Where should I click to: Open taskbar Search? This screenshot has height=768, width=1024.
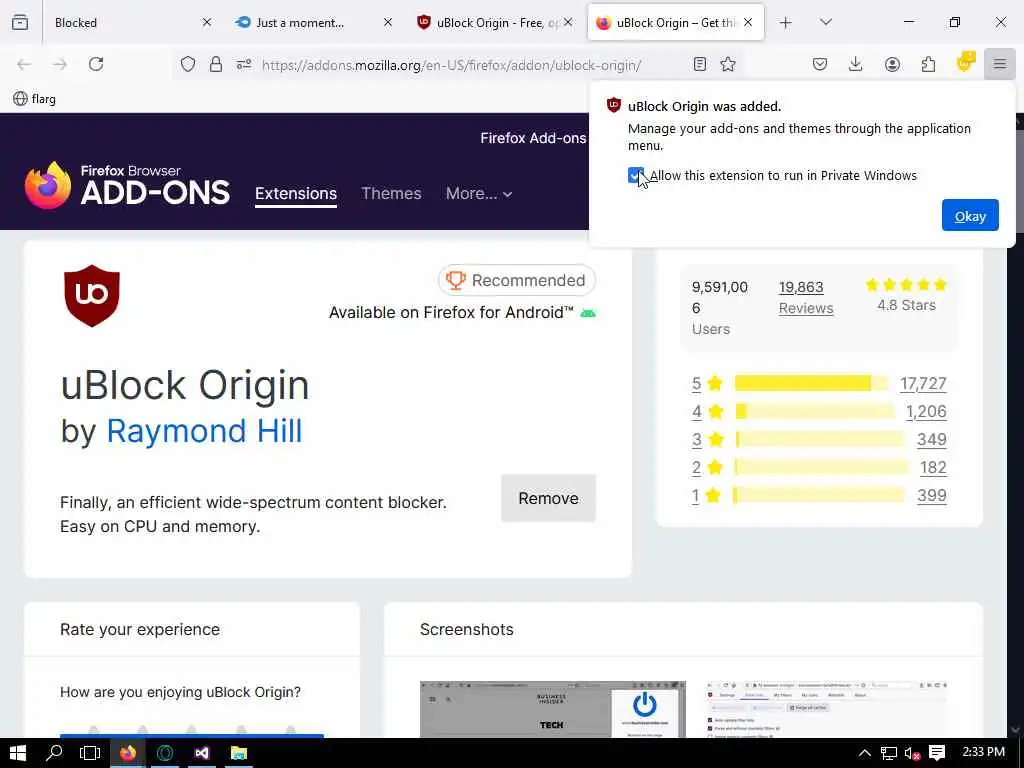pos(54,753)
